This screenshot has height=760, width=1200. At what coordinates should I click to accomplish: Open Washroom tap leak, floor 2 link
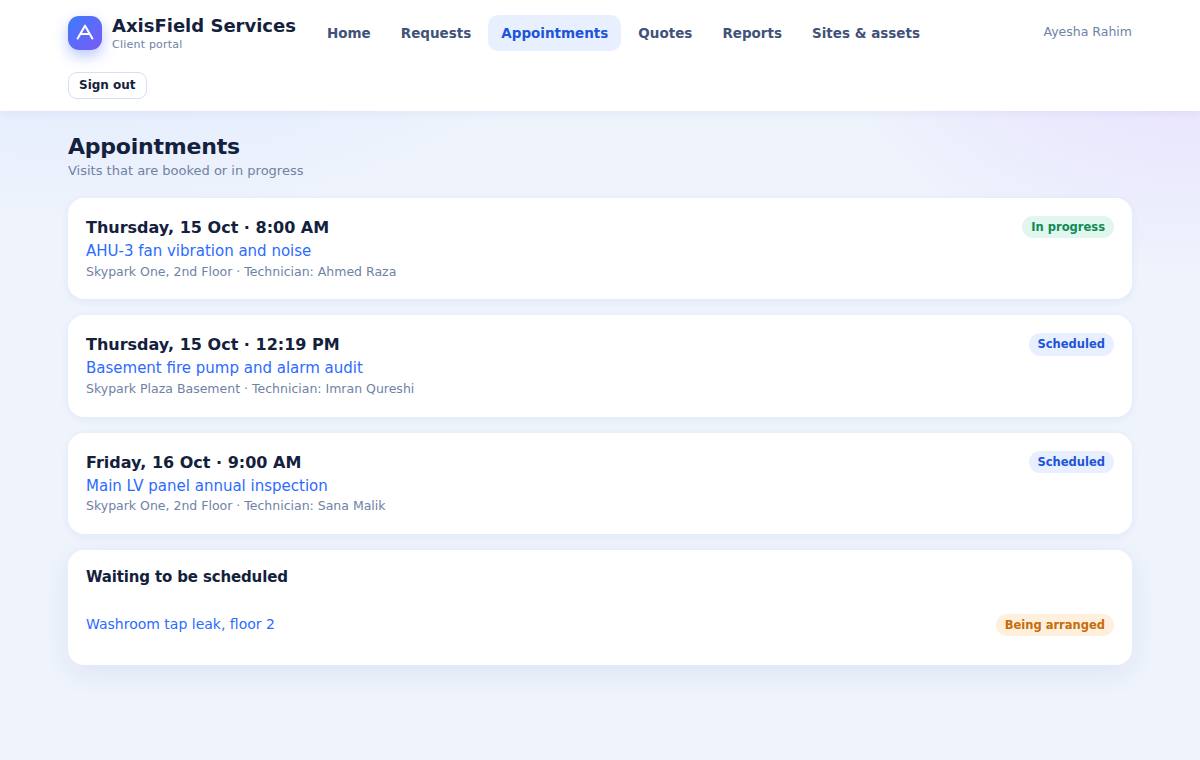(180, 624)
